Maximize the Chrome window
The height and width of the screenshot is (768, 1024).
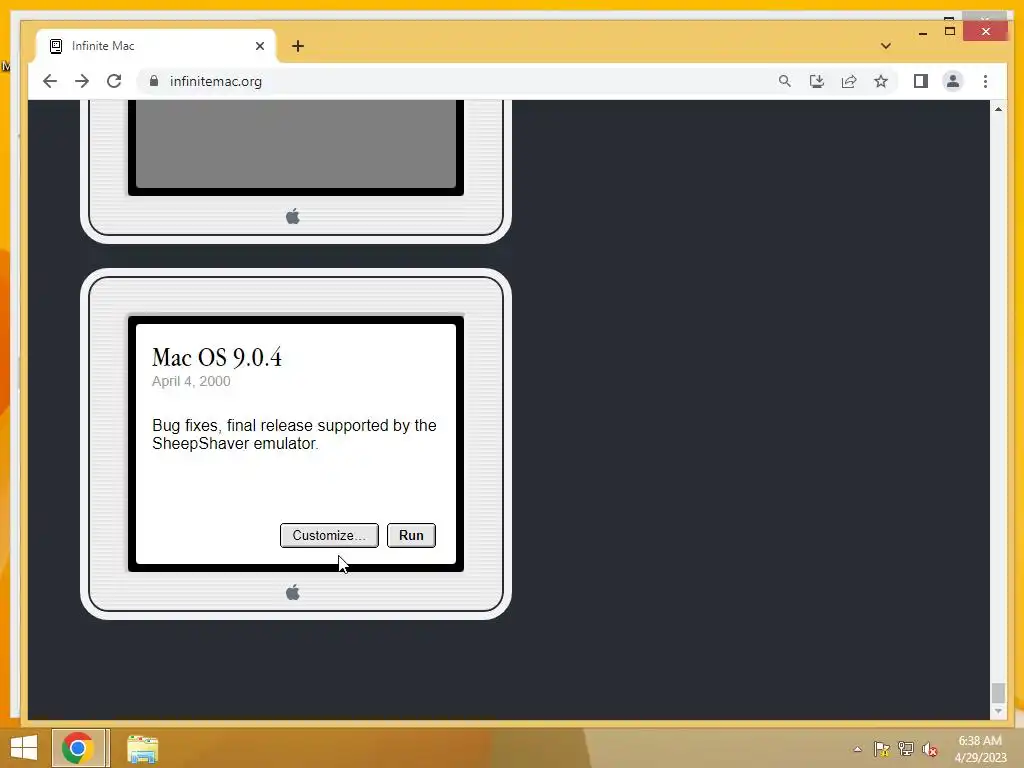point(950,31)
